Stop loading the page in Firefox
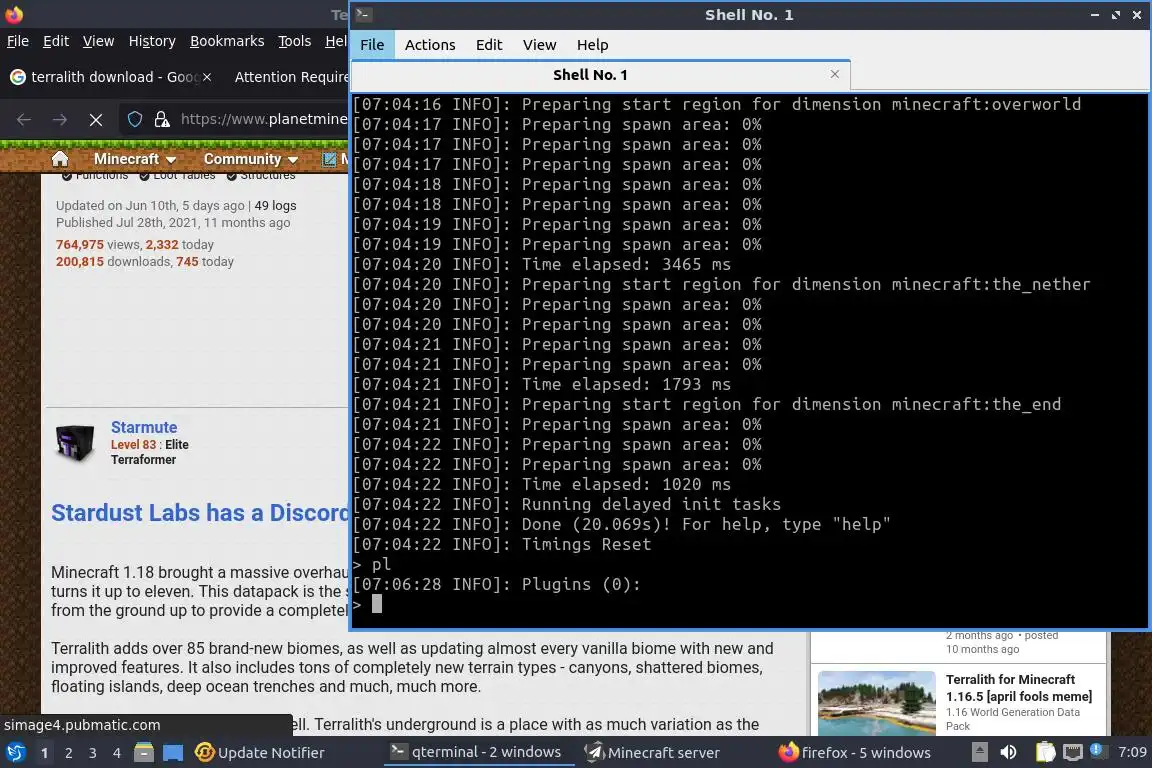This screenshot has height=768, width=1152. coord(96,119)
